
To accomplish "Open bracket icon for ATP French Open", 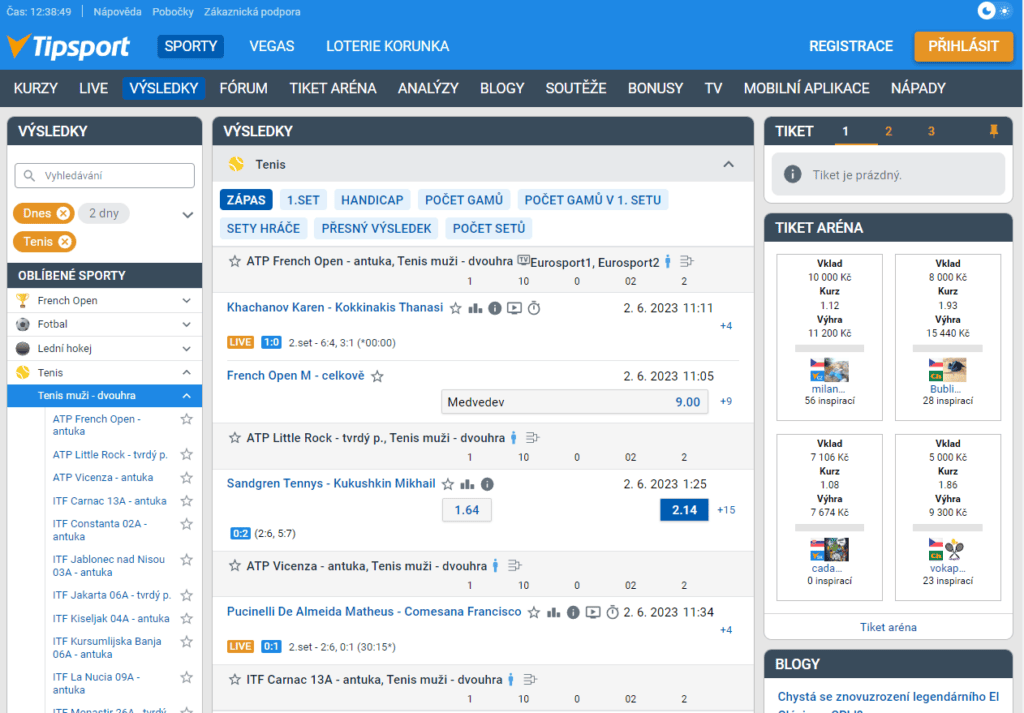I will point(686,261).
